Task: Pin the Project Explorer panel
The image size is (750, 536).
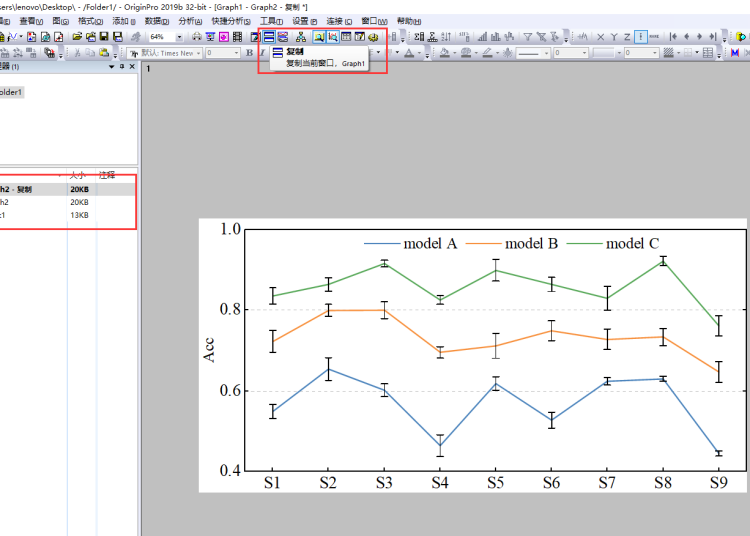Action: click(122, 66)
